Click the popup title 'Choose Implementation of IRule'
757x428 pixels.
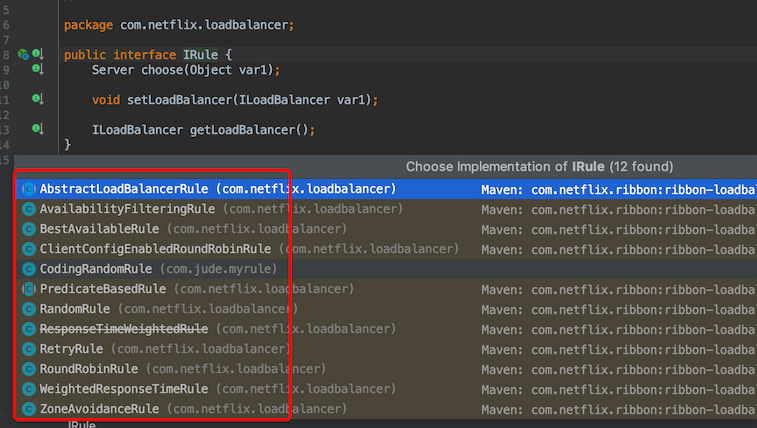pyautogui.click(x=539, y=166)
